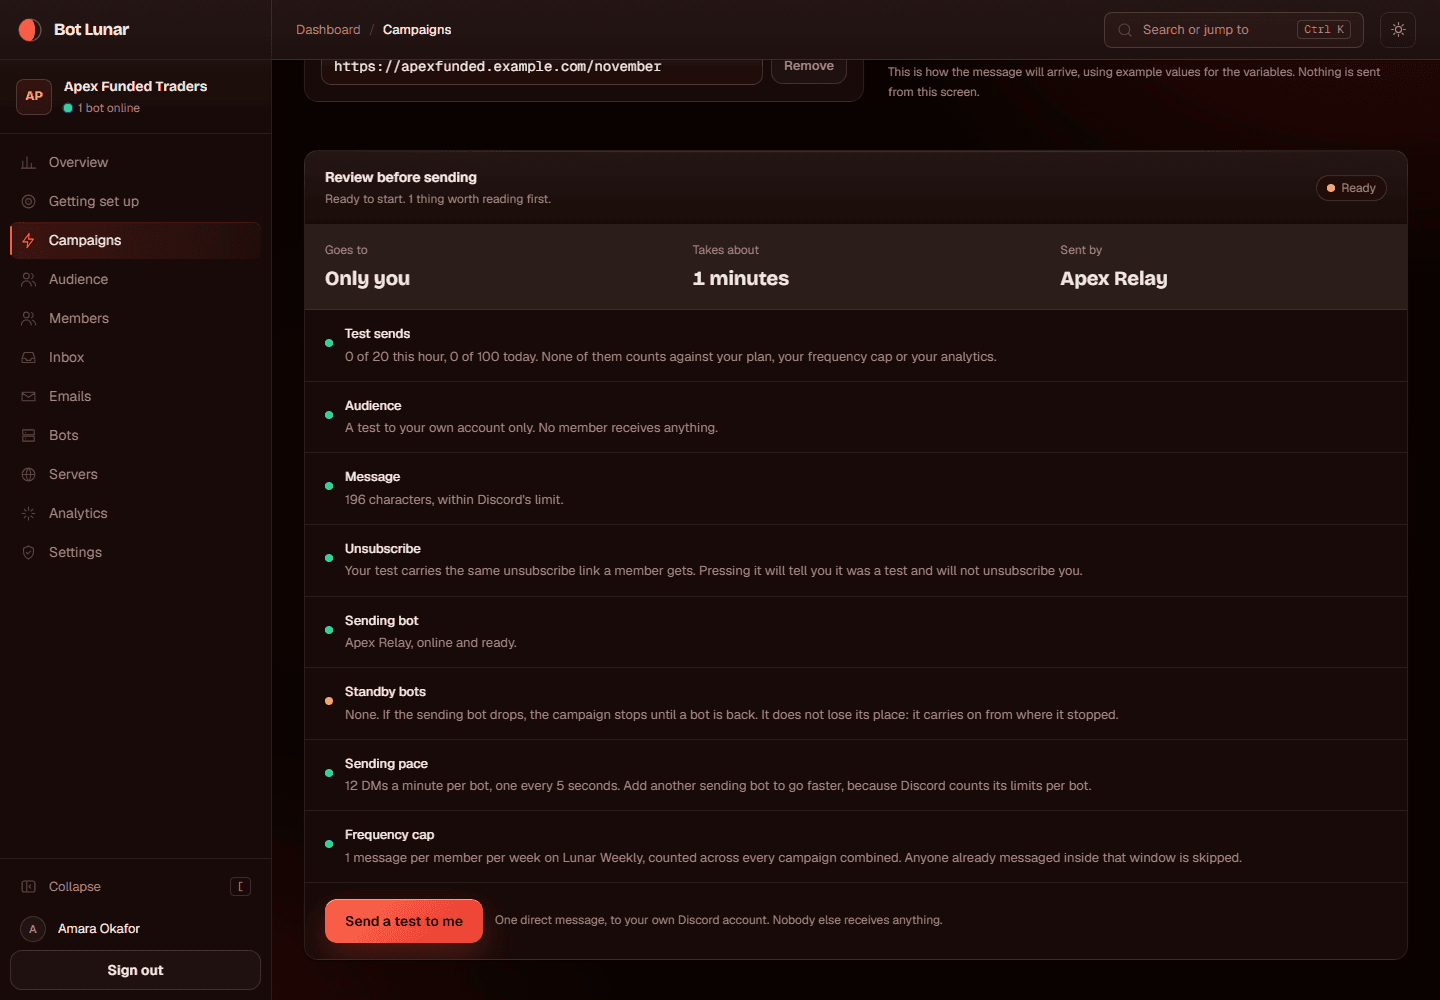Click the Servers globe icon
Image resolution: width=1440 pixels, height=1000 pixels.
coord(28,475)
